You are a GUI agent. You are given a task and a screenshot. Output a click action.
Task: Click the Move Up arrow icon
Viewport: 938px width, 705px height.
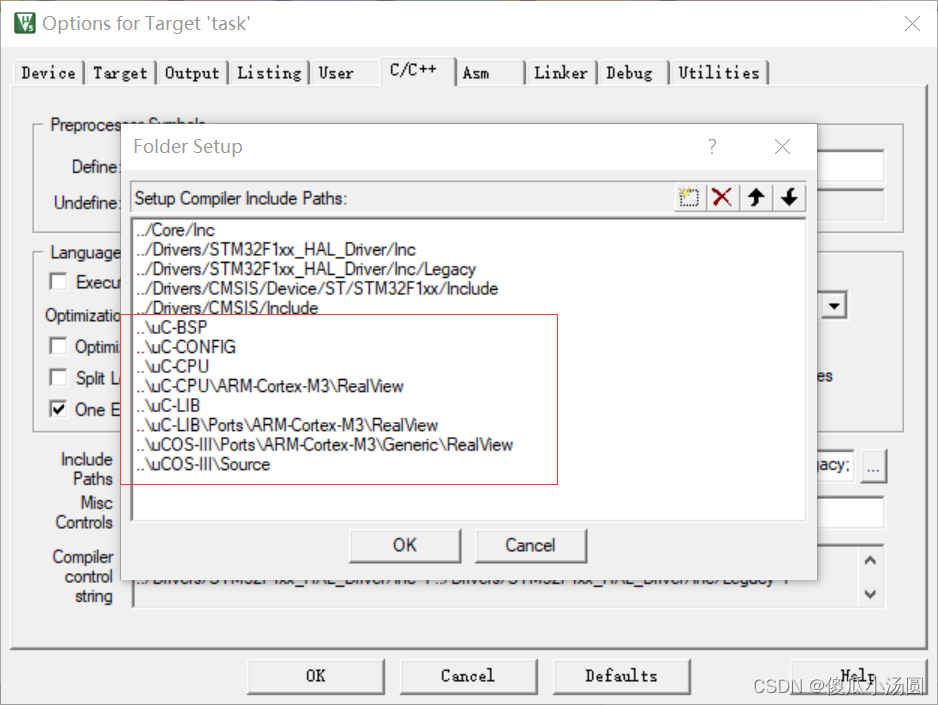click(x=756, y=197)
